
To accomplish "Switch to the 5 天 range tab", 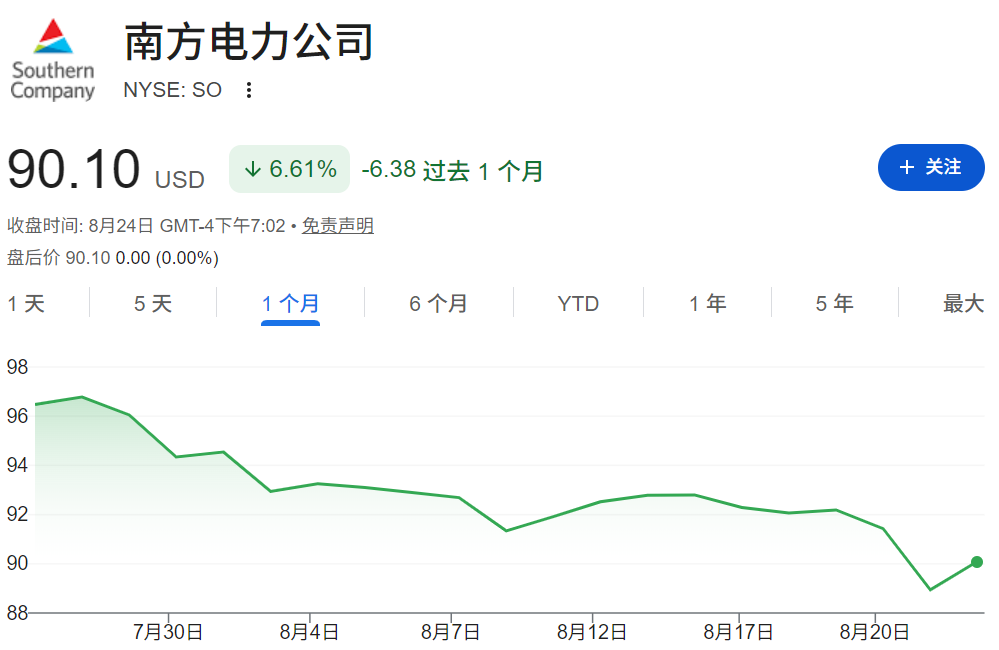I will tap(153, 303).
